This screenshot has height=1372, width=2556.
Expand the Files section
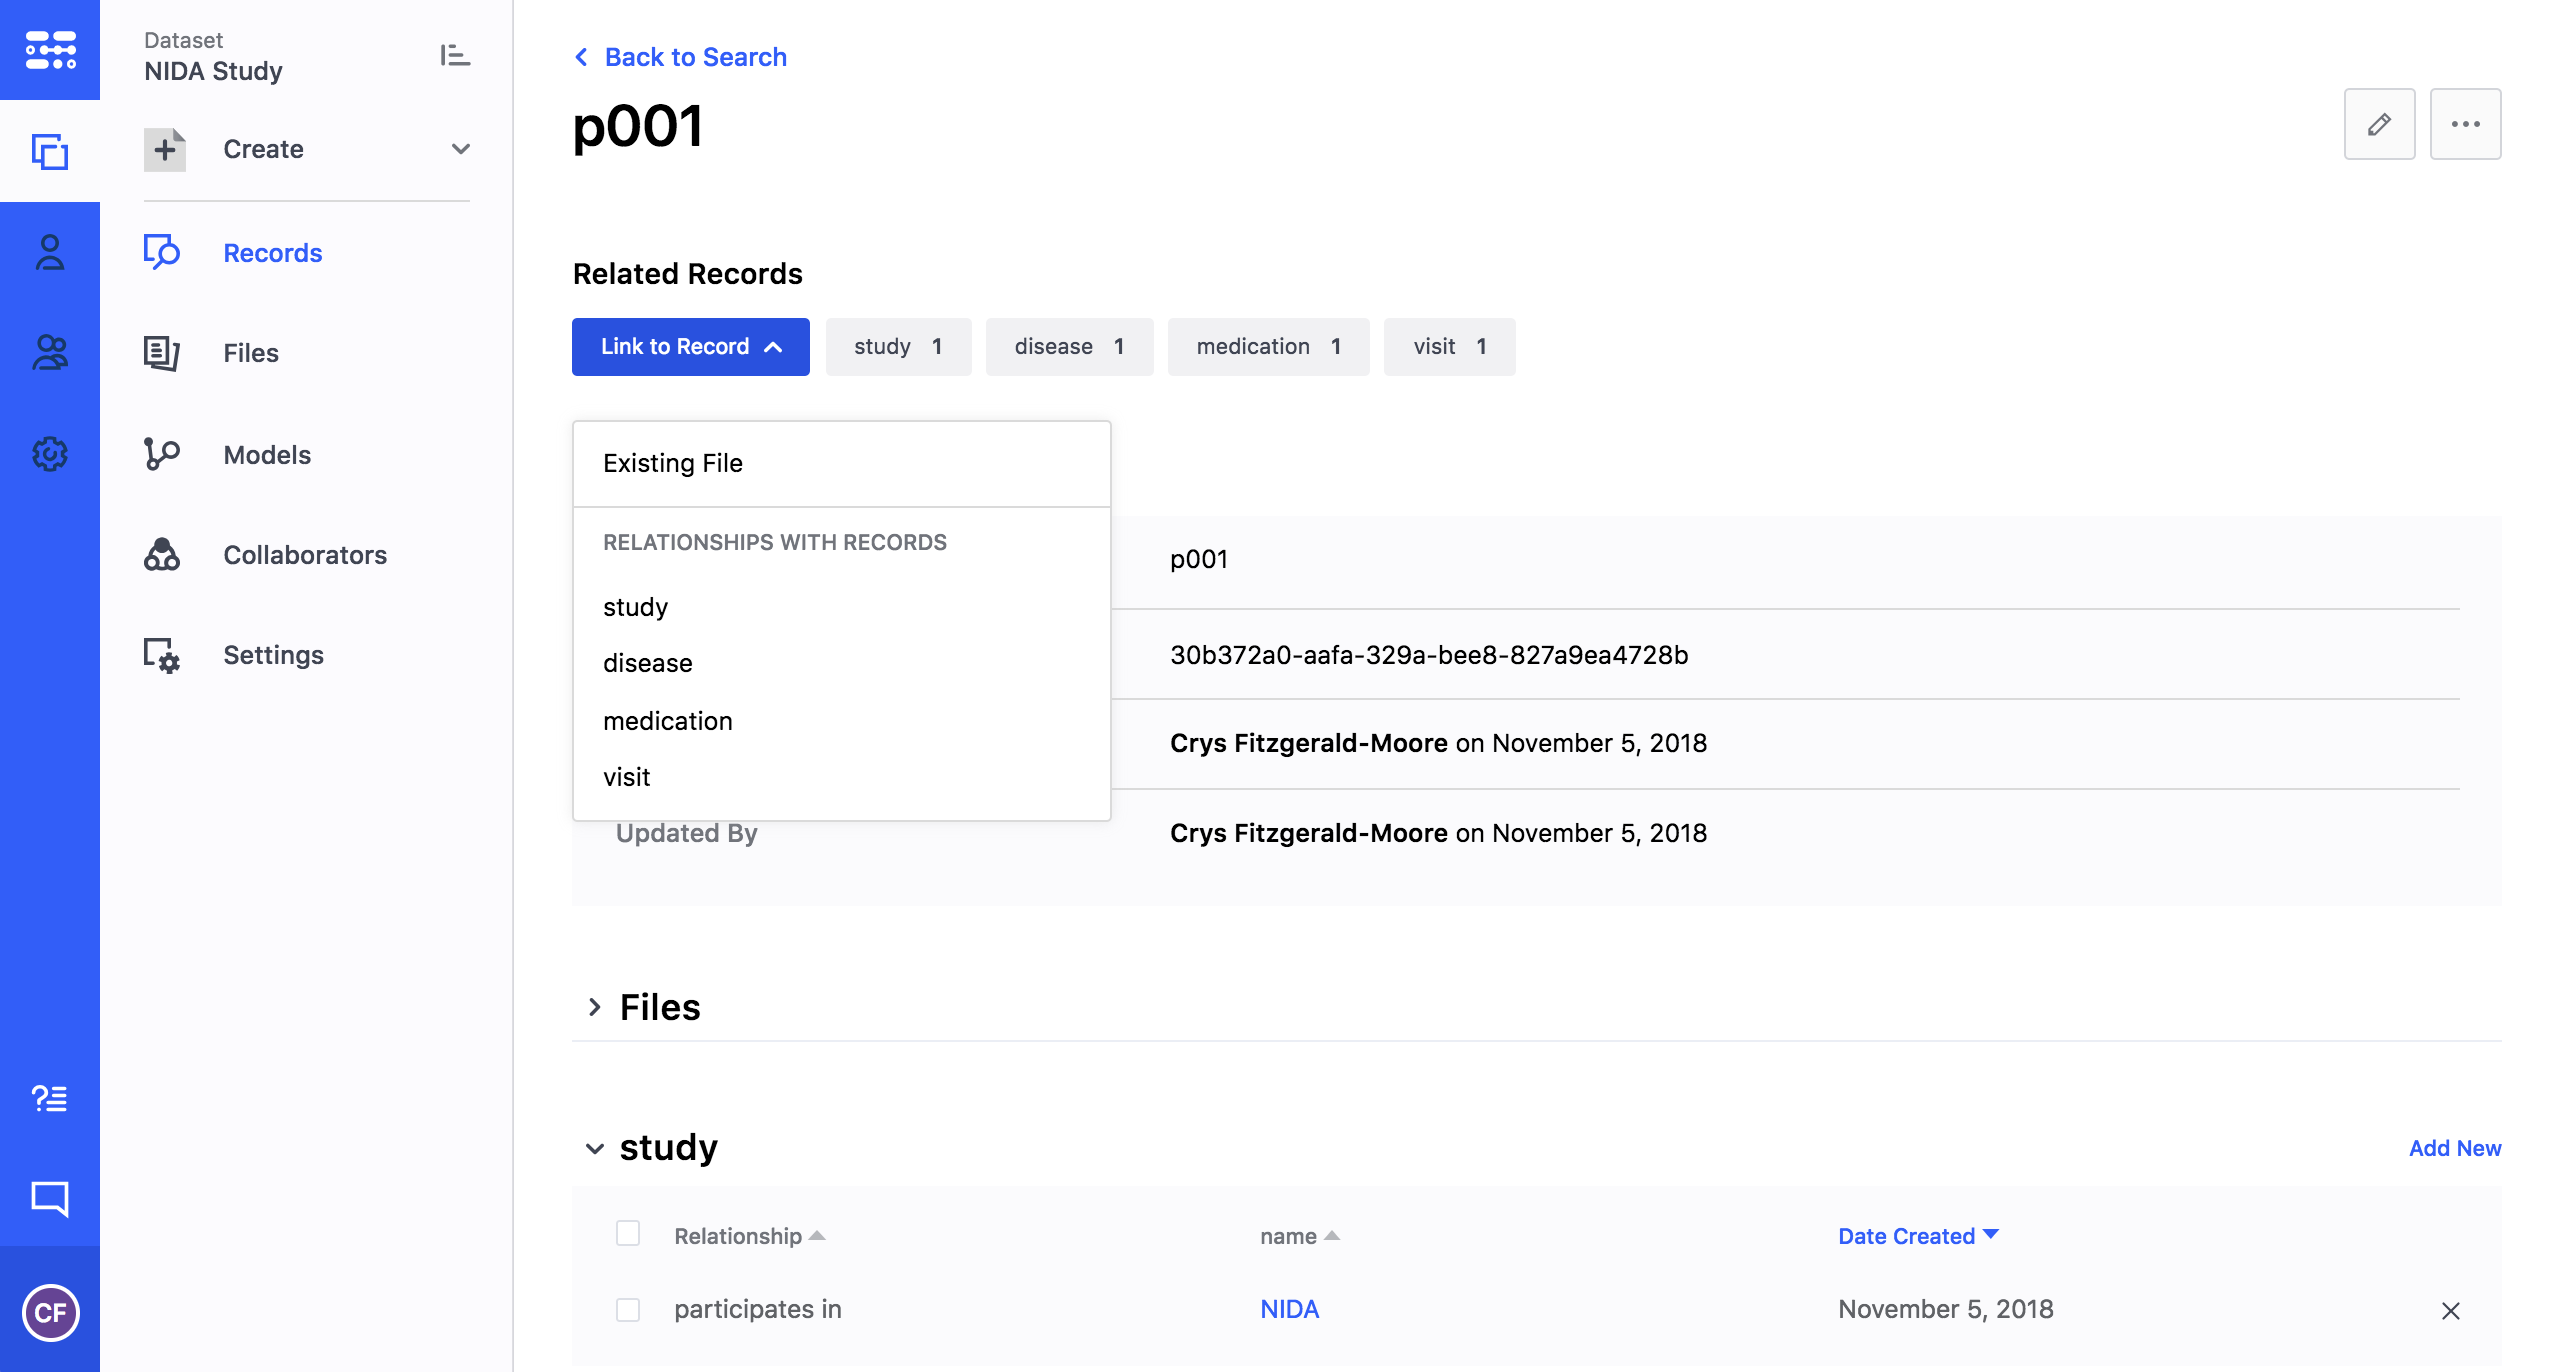tap(594, 1007)
